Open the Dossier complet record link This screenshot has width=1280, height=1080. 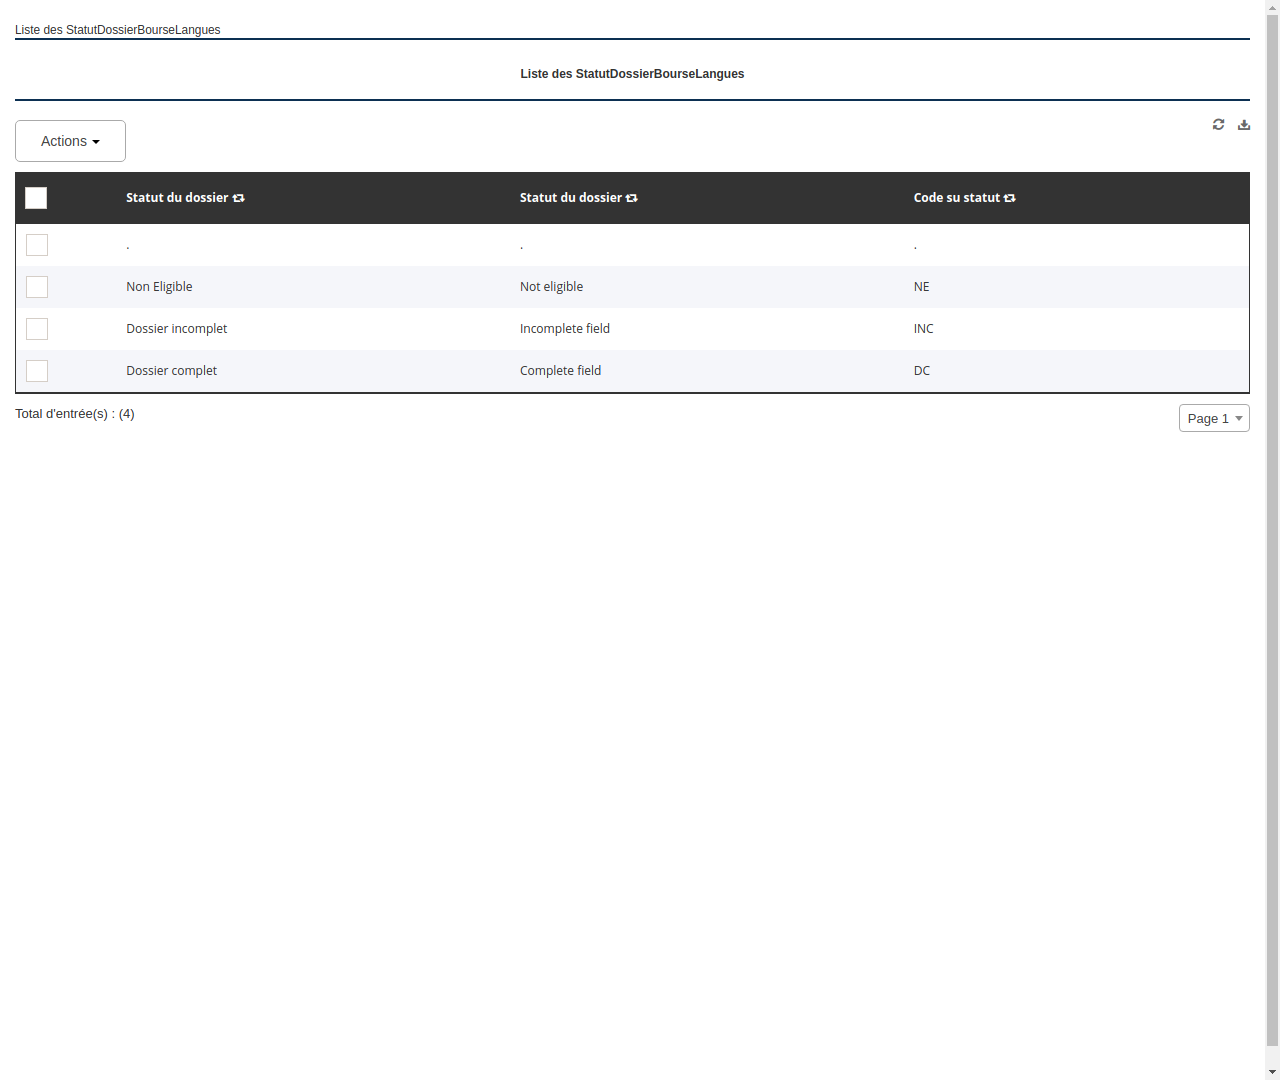pos(171,371)
